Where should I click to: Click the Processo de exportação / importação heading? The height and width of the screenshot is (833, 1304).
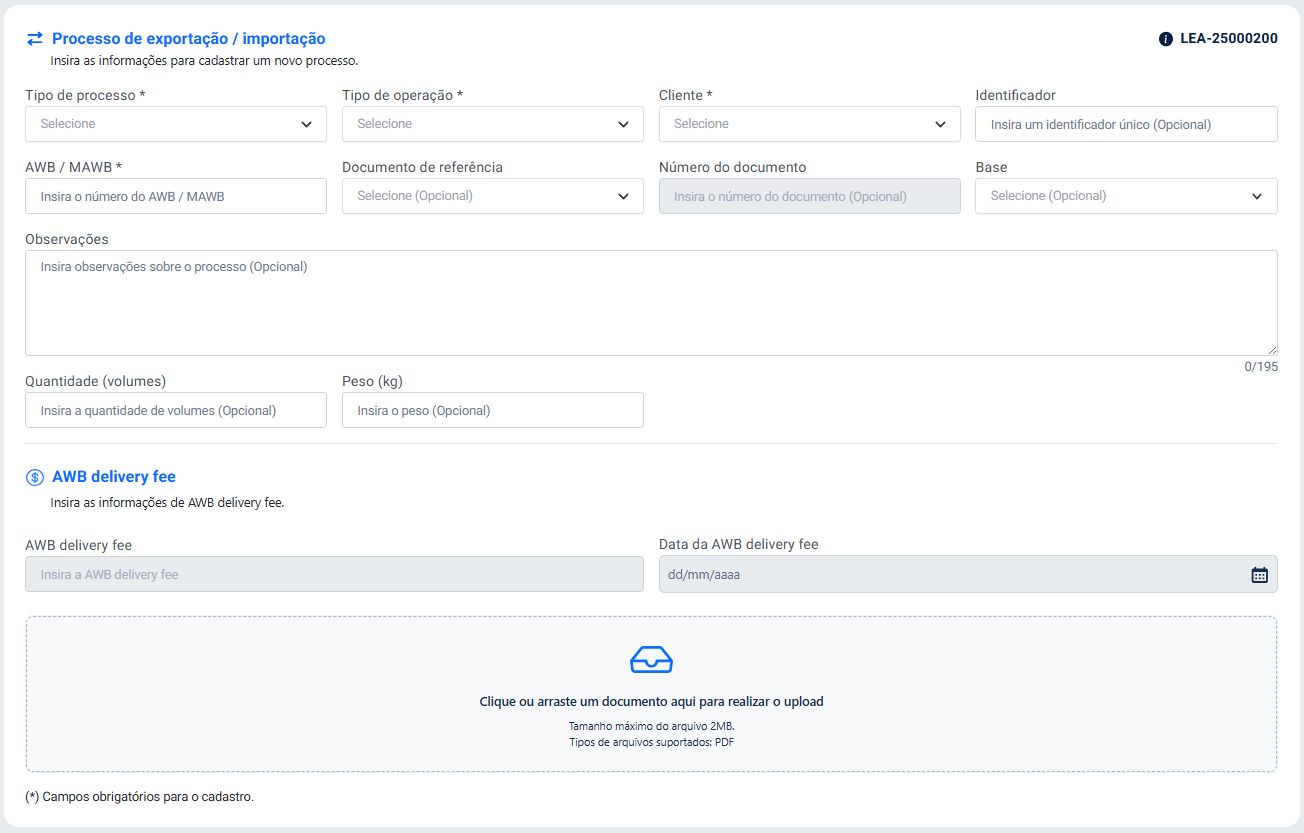click(x=189, y=39)
